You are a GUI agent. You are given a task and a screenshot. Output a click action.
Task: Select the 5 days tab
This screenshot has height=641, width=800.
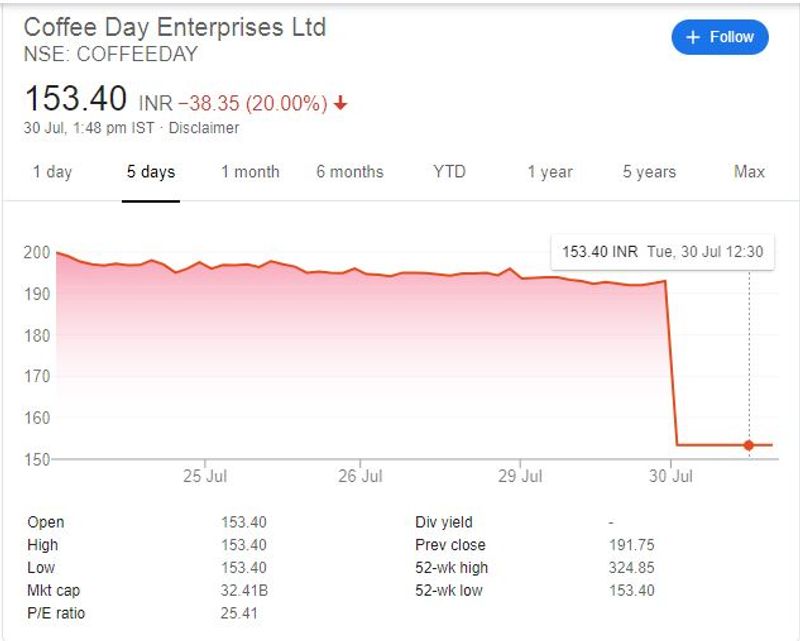[x=151, y=172]
